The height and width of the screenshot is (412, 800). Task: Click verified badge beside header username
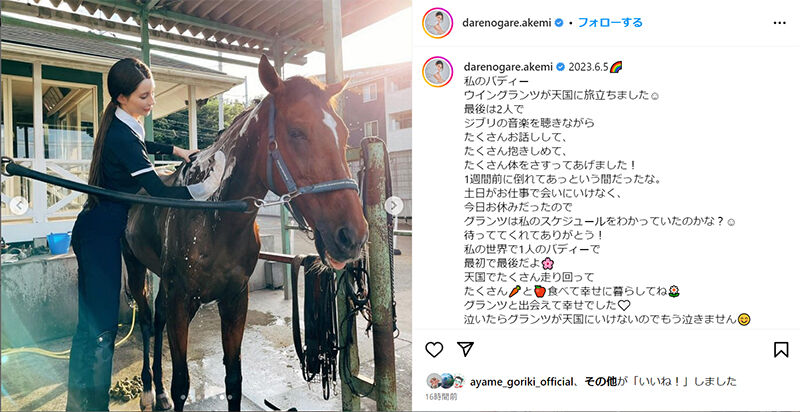tap(559, 23)
